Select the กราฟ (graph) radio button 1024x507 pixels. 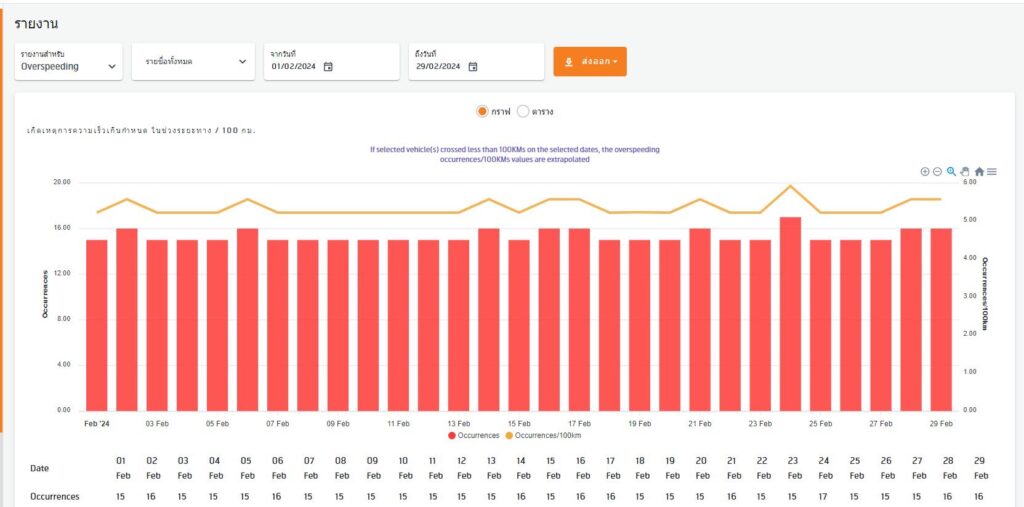pyautogui.click(x=482, y=111)
